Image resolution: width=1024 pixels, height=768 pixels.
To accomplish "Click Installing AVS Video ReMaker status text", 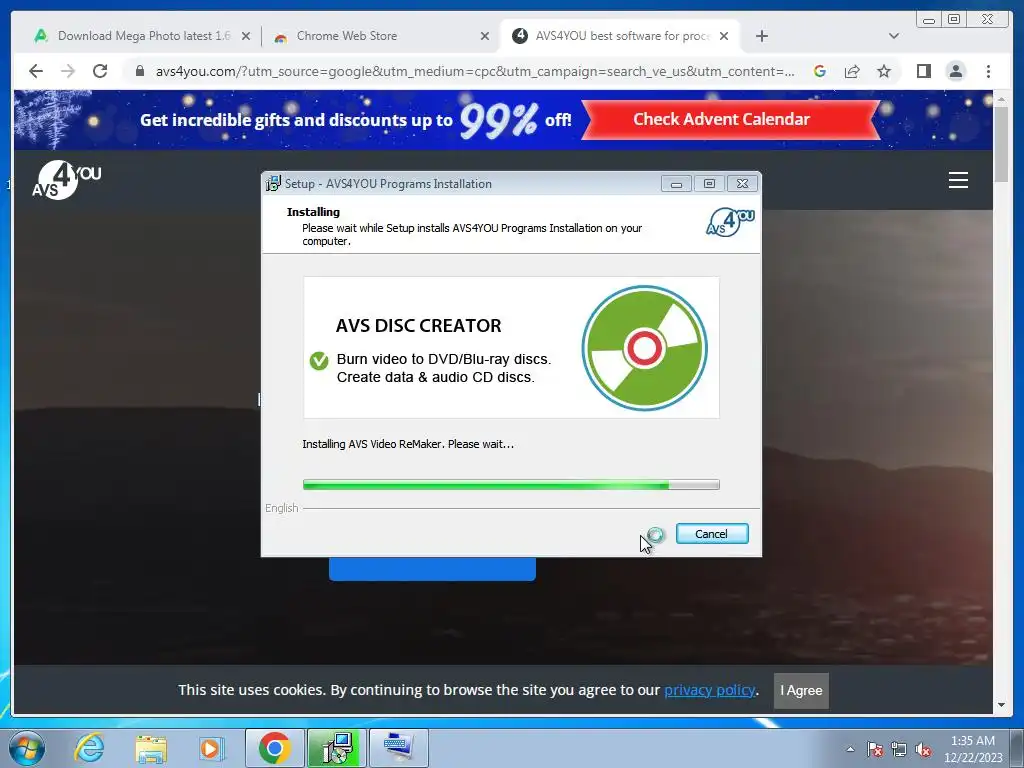I will tap(408, 444).
